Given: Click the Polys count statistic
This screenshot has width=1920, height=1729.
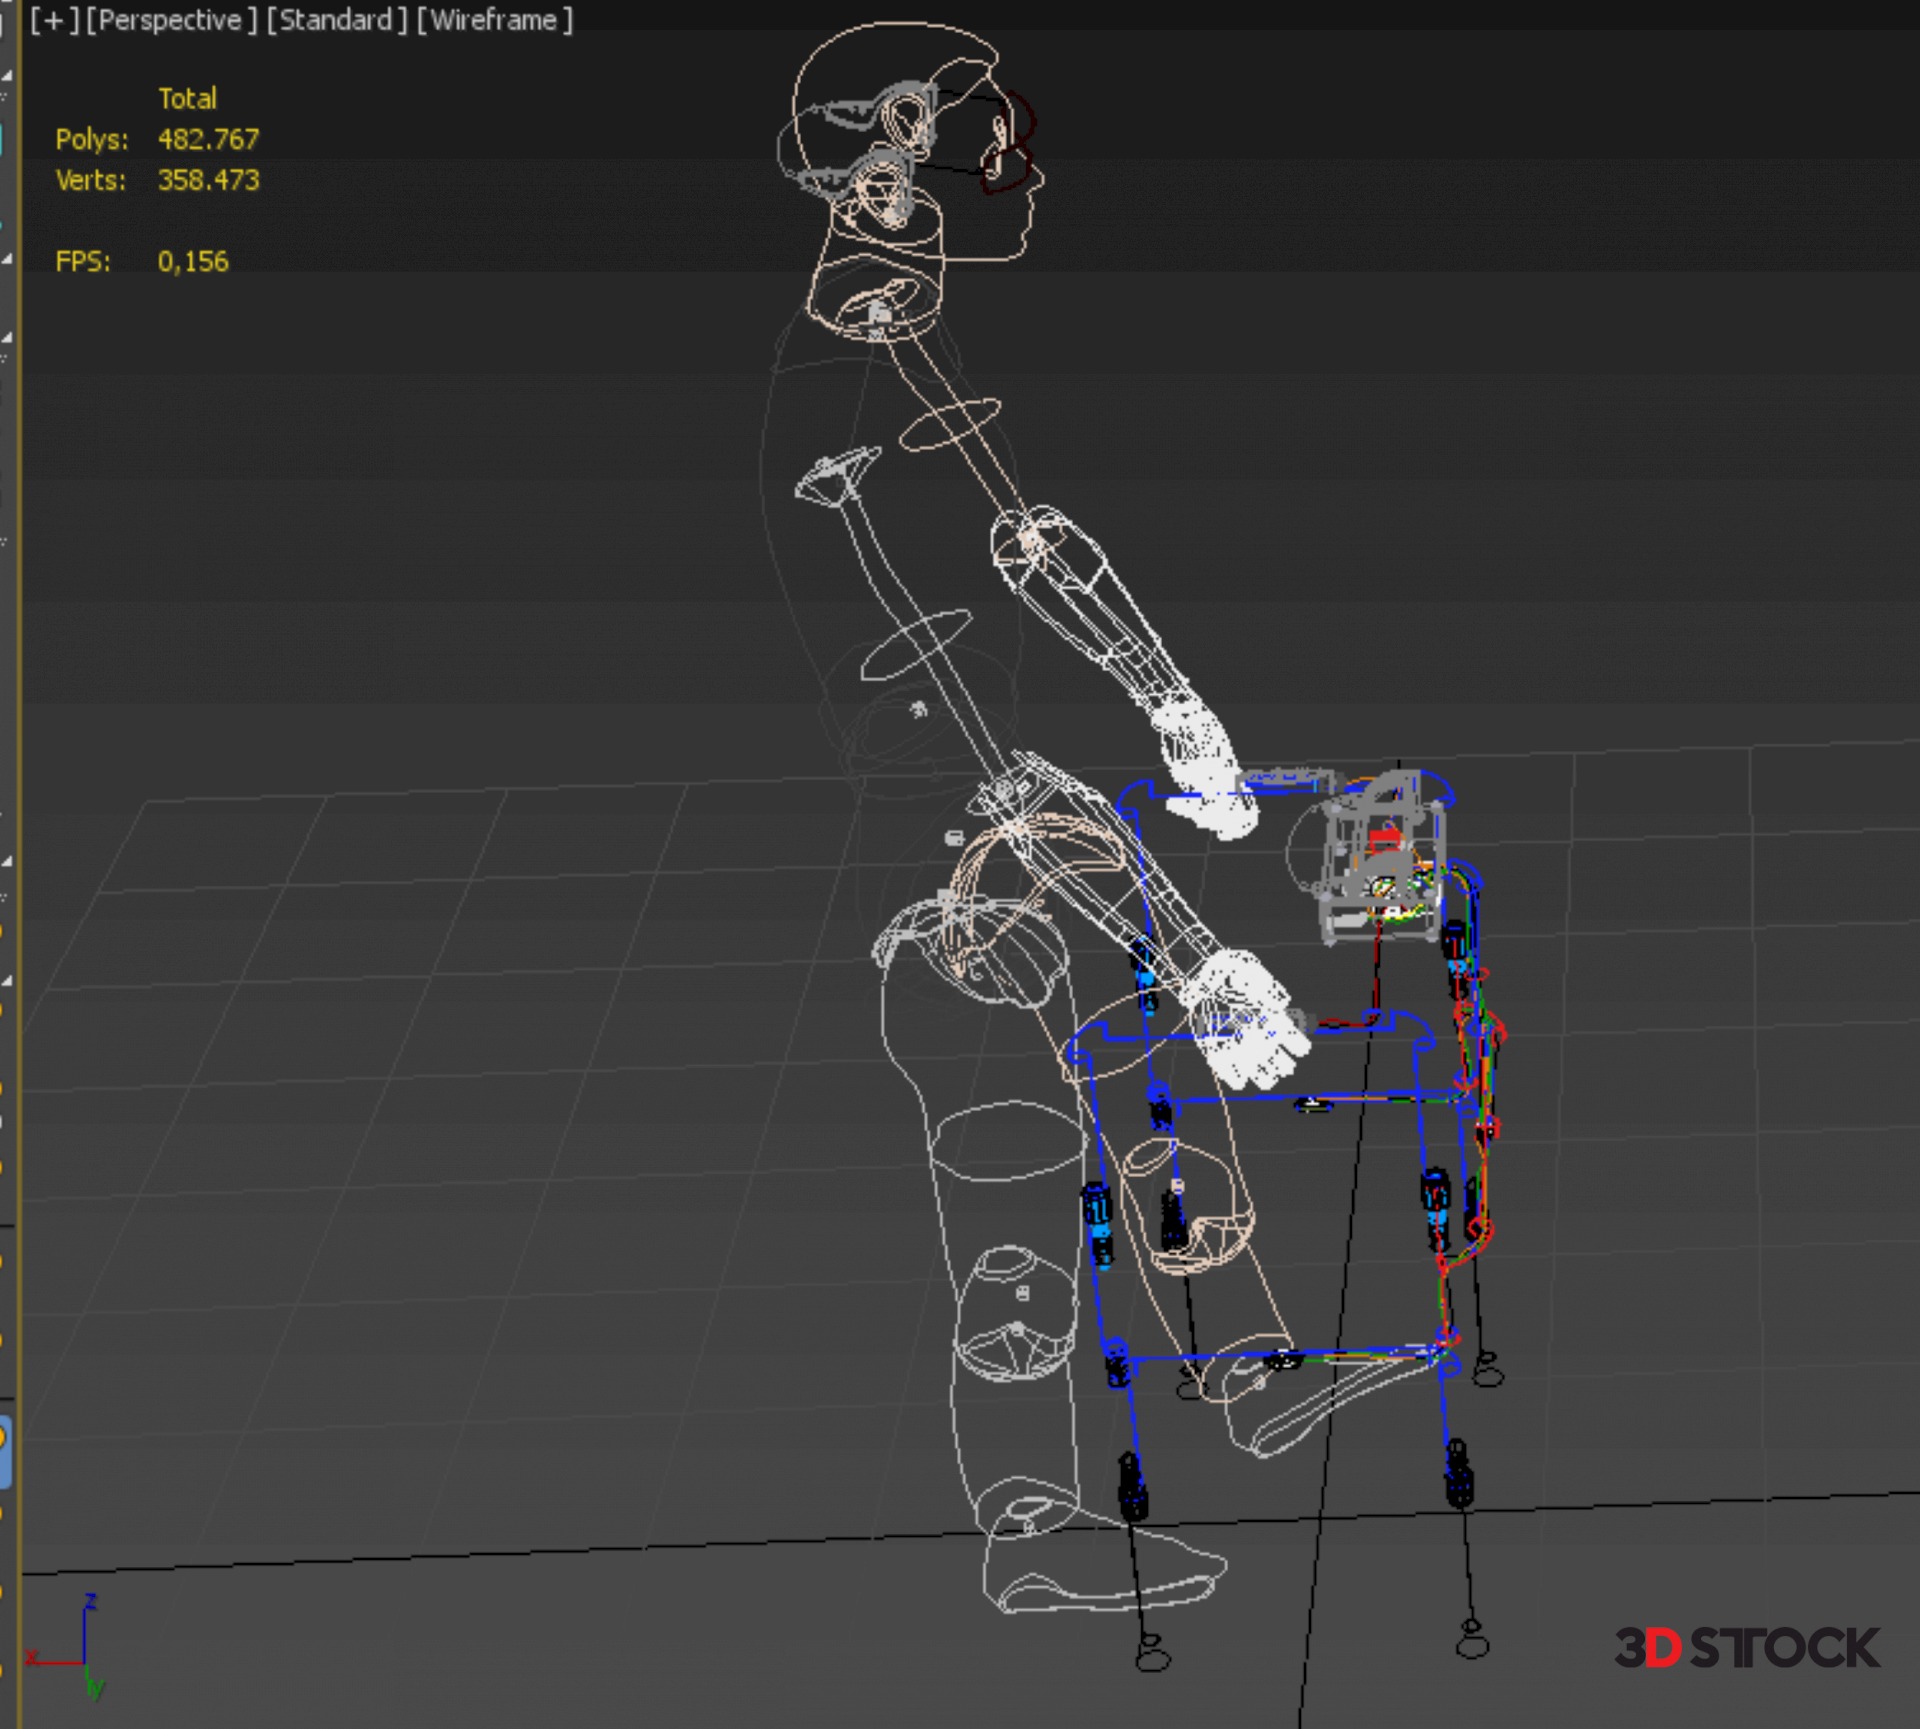Looking at the screenshot, I should coord(208,139).
